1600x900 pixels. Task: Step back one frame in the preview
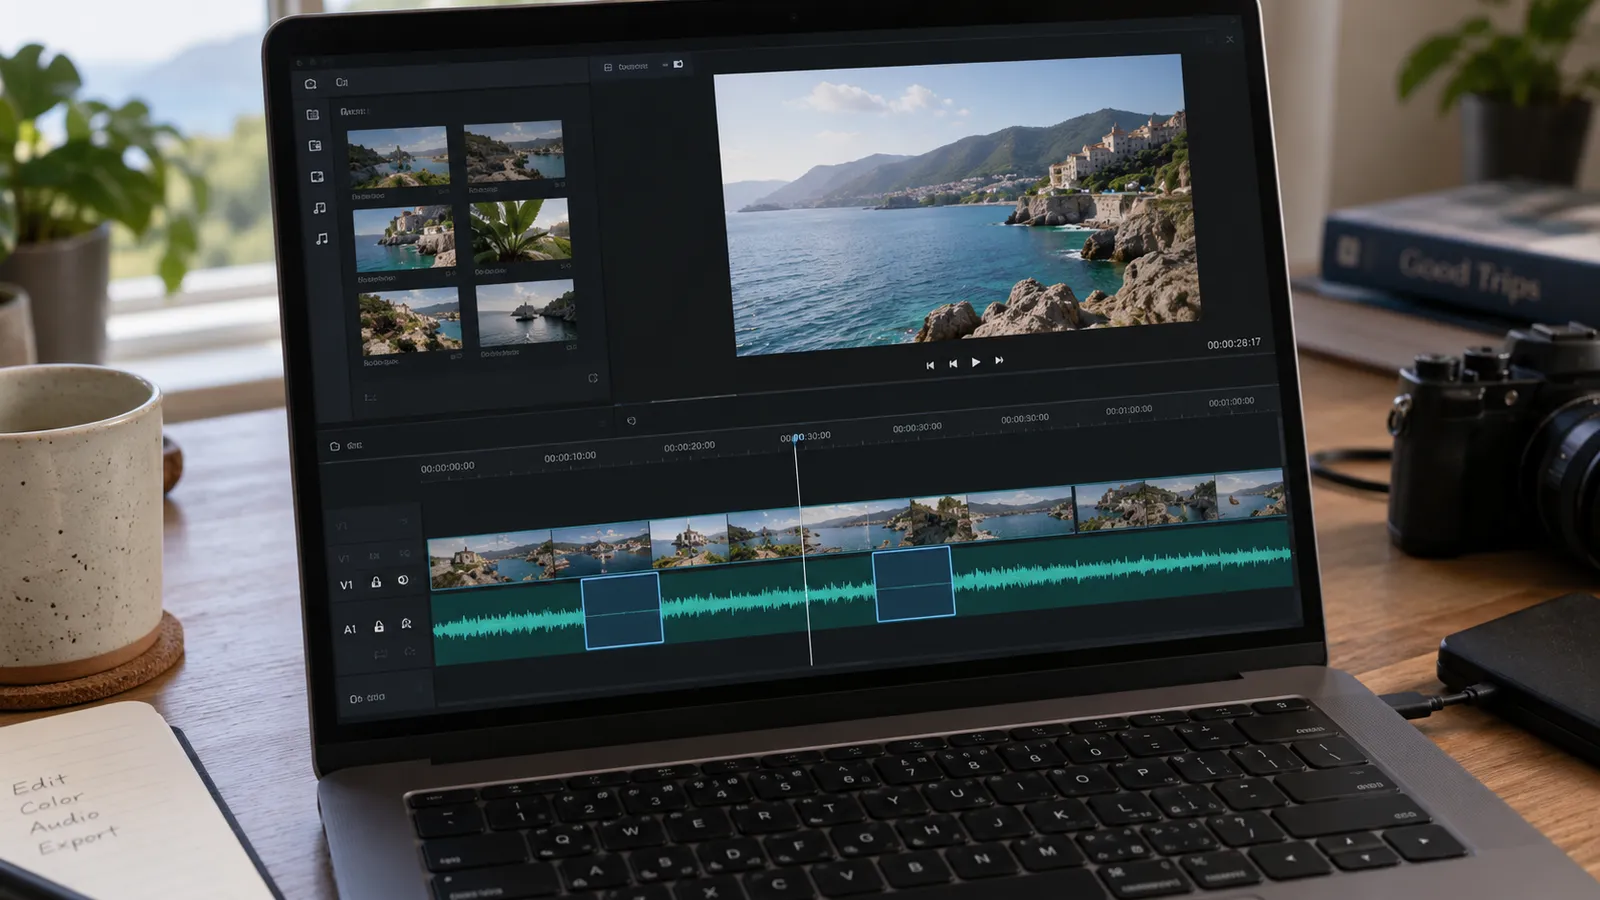(x=953, y=364)
